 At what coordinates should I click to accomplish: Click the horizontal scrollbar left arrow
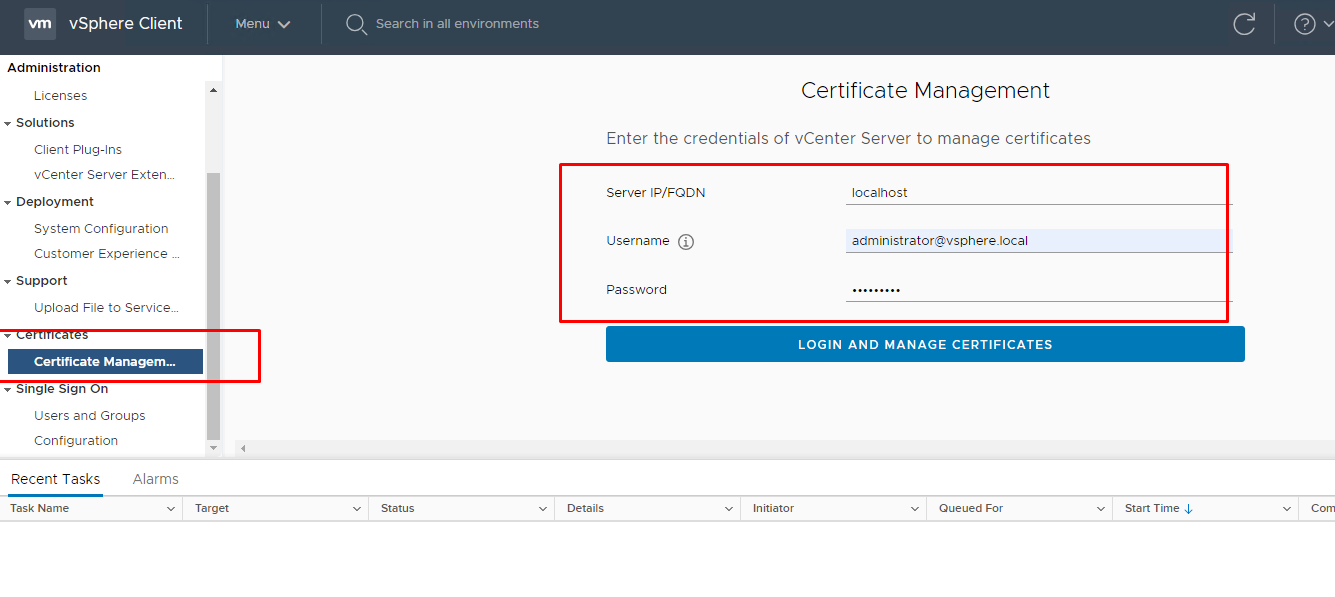pyautogui.click(x=243, y=449)
